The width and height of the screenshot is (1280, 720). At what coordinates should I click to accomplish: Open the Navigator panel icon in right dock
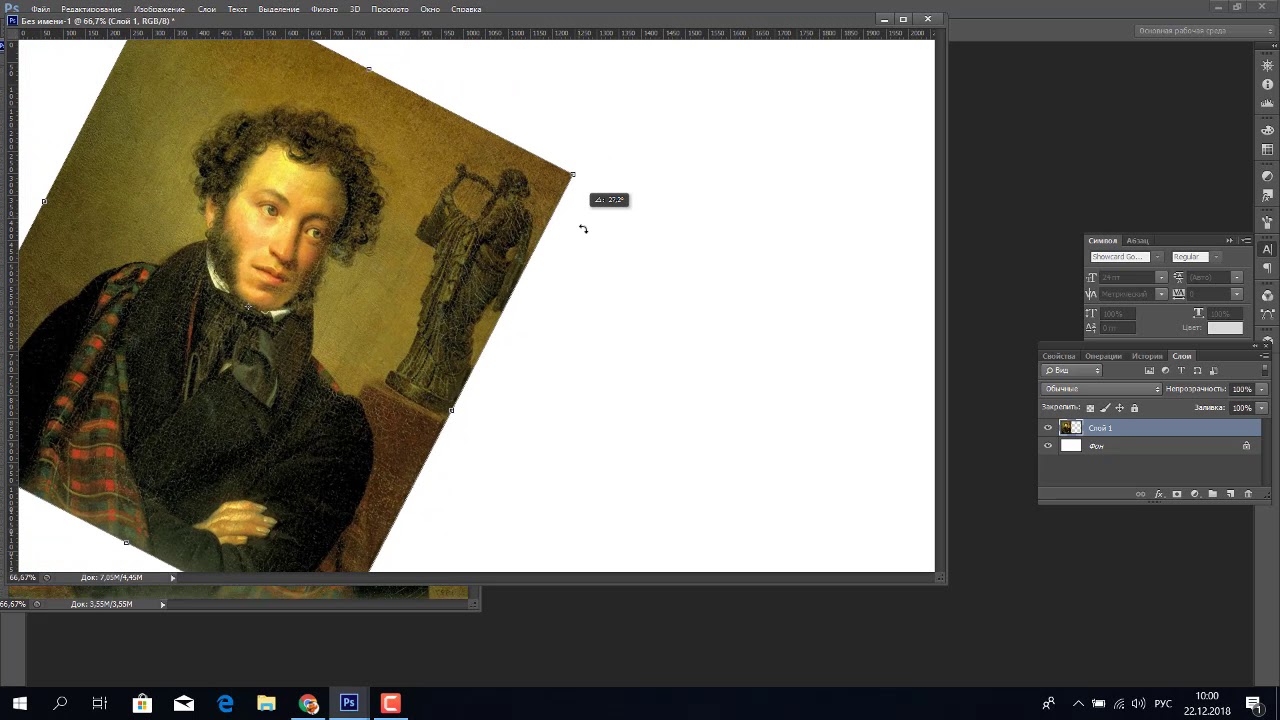click(1268, 66)
